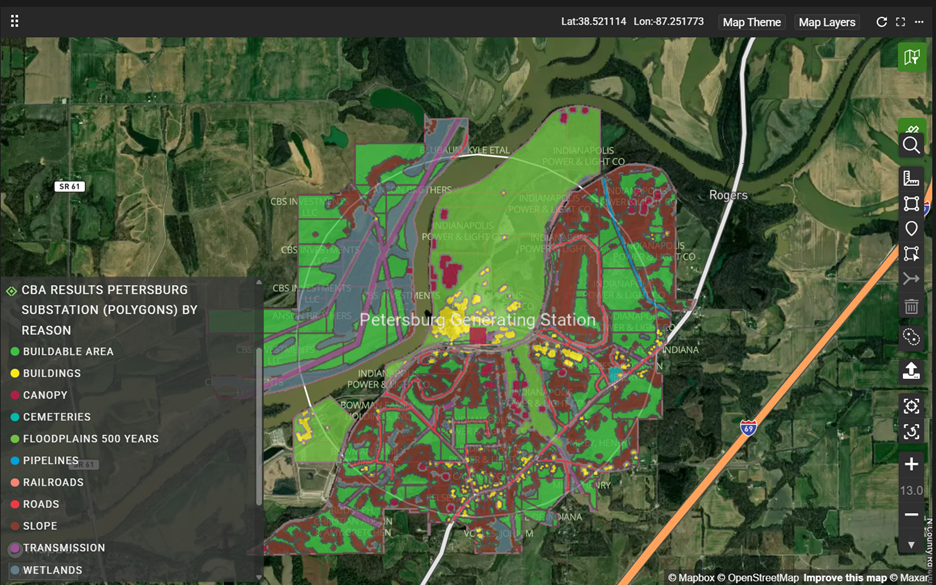Click the yellow Buildings color dot
Image resolution: width=936 pixels, height=585 pixels.
click(15, 374)
